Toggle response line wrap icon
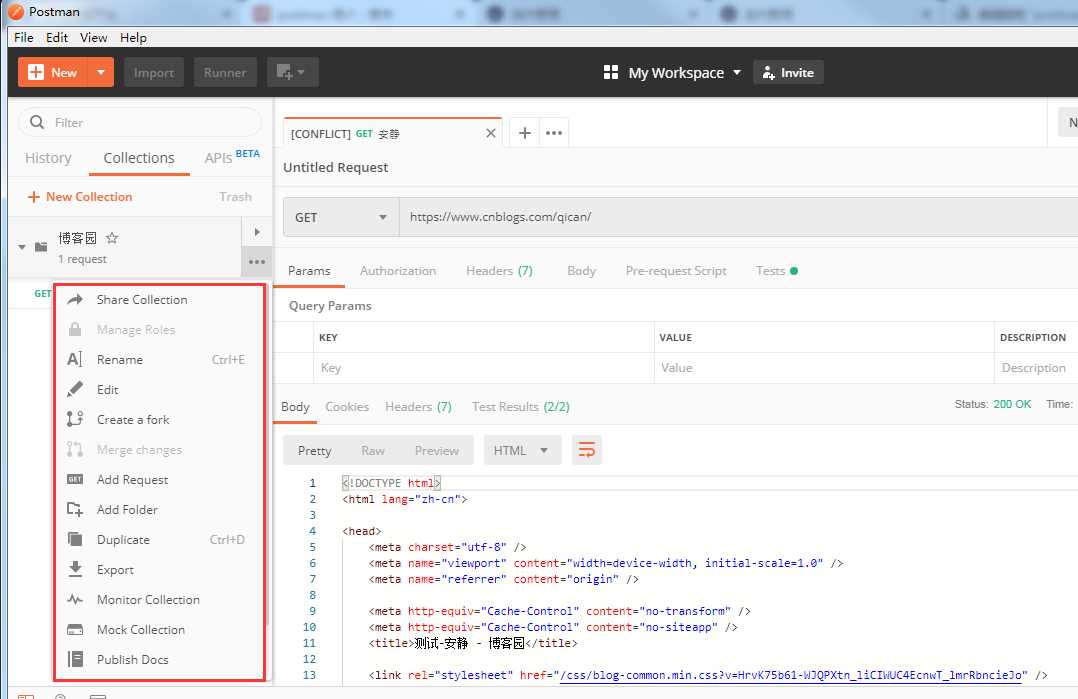Viewport: 1078px width, 699px height. click(x=586, y=450)
